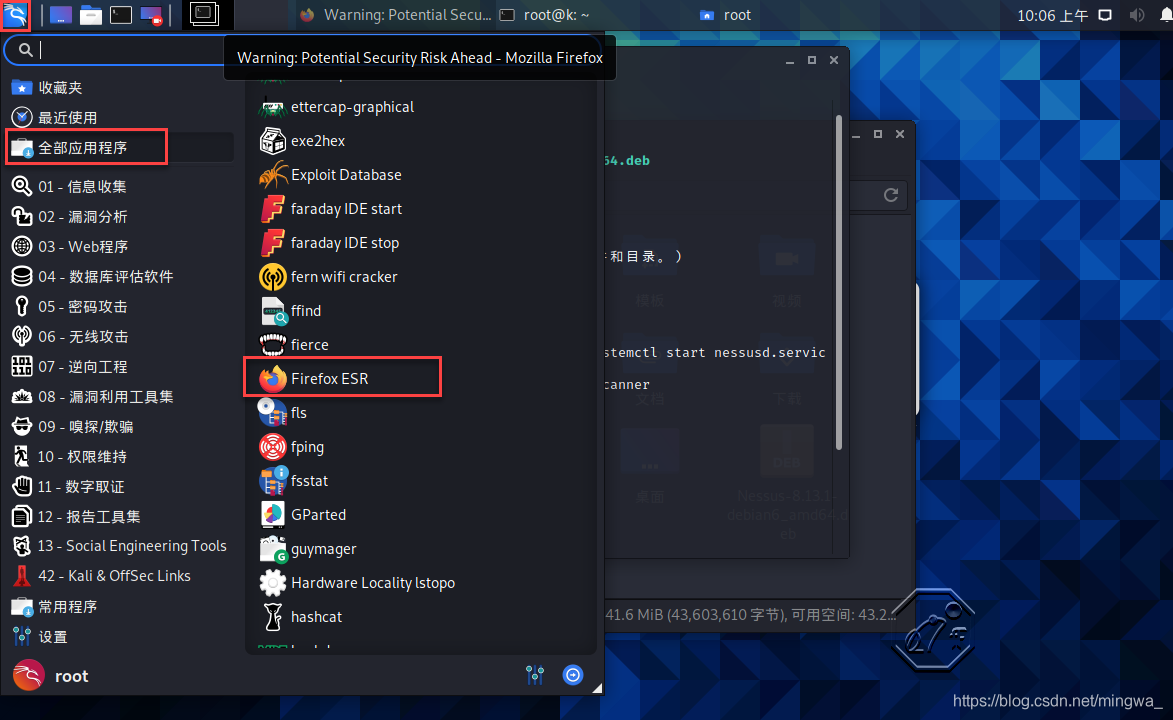Open 最近使用 recent category

120,118
